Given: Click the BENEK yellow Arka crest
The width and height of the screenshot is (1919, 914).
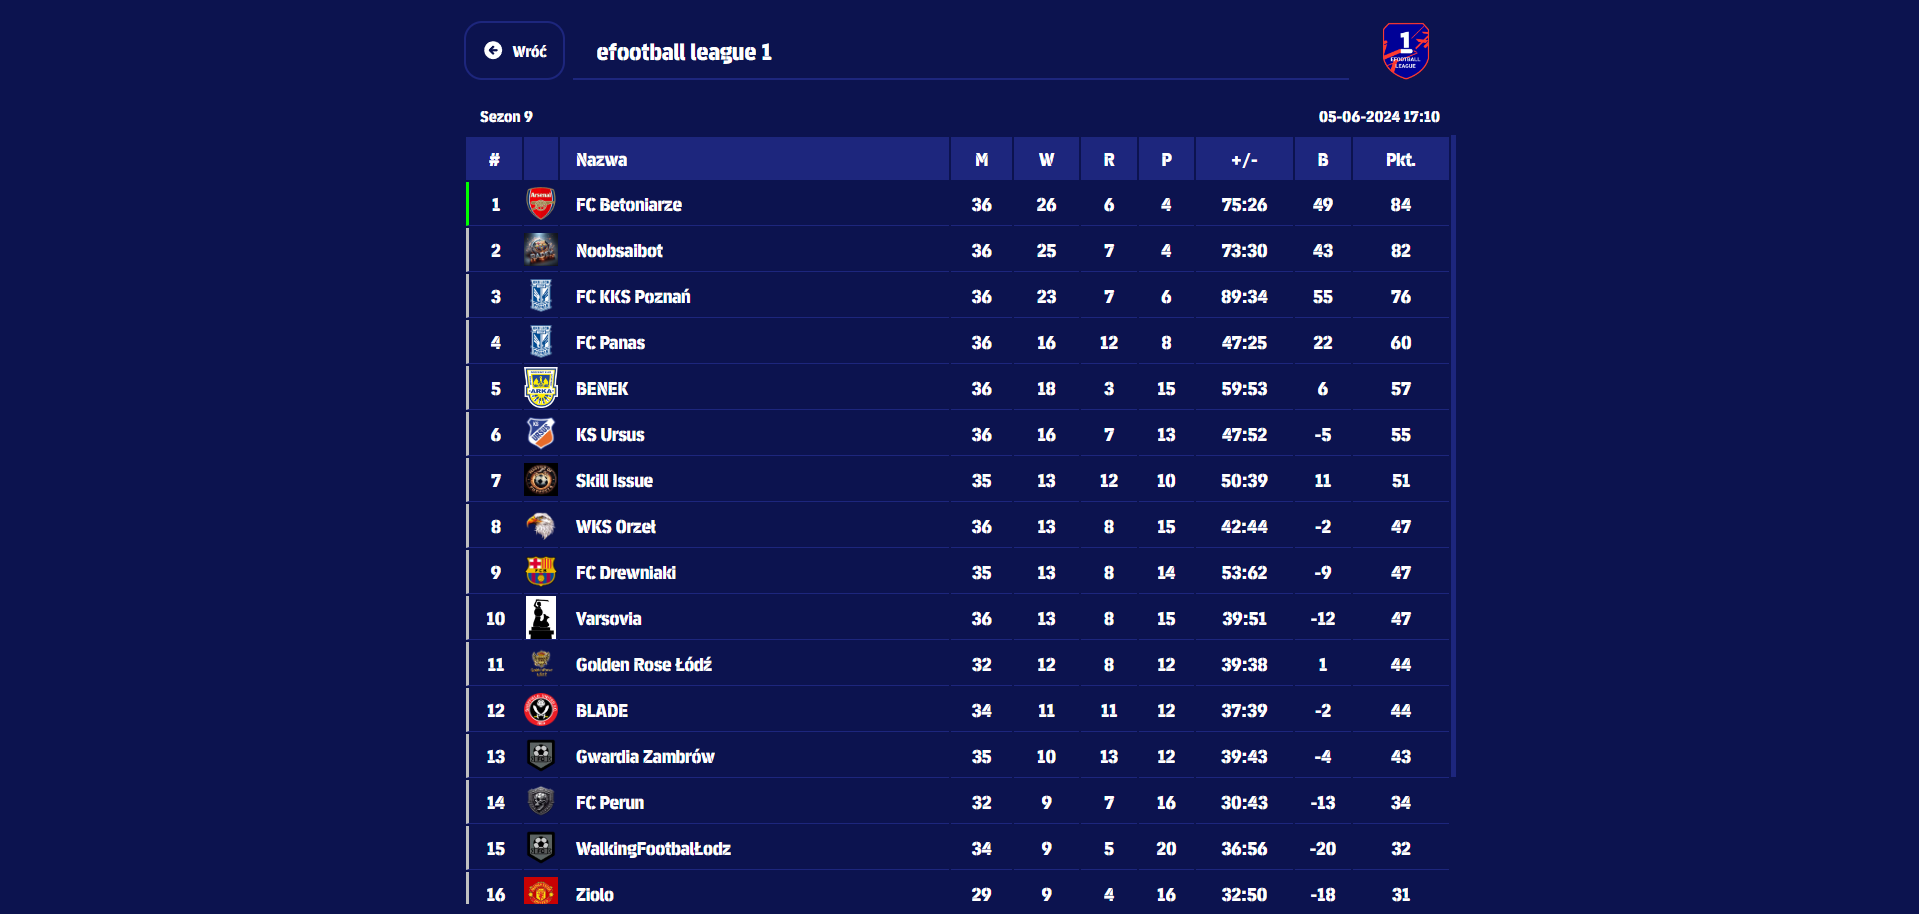Looking at the screenshot, I should tap(541, 388).
